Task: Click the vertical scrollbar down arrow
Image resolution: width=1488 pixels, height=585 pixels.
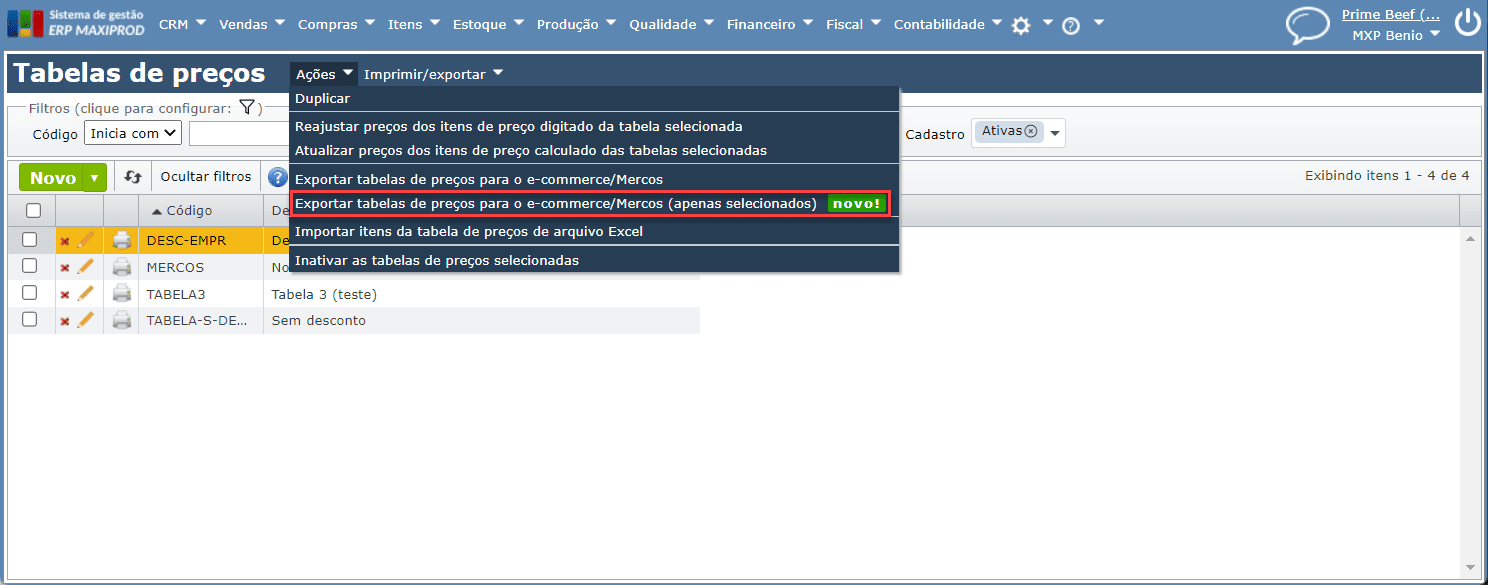Action: [1470, 569]
